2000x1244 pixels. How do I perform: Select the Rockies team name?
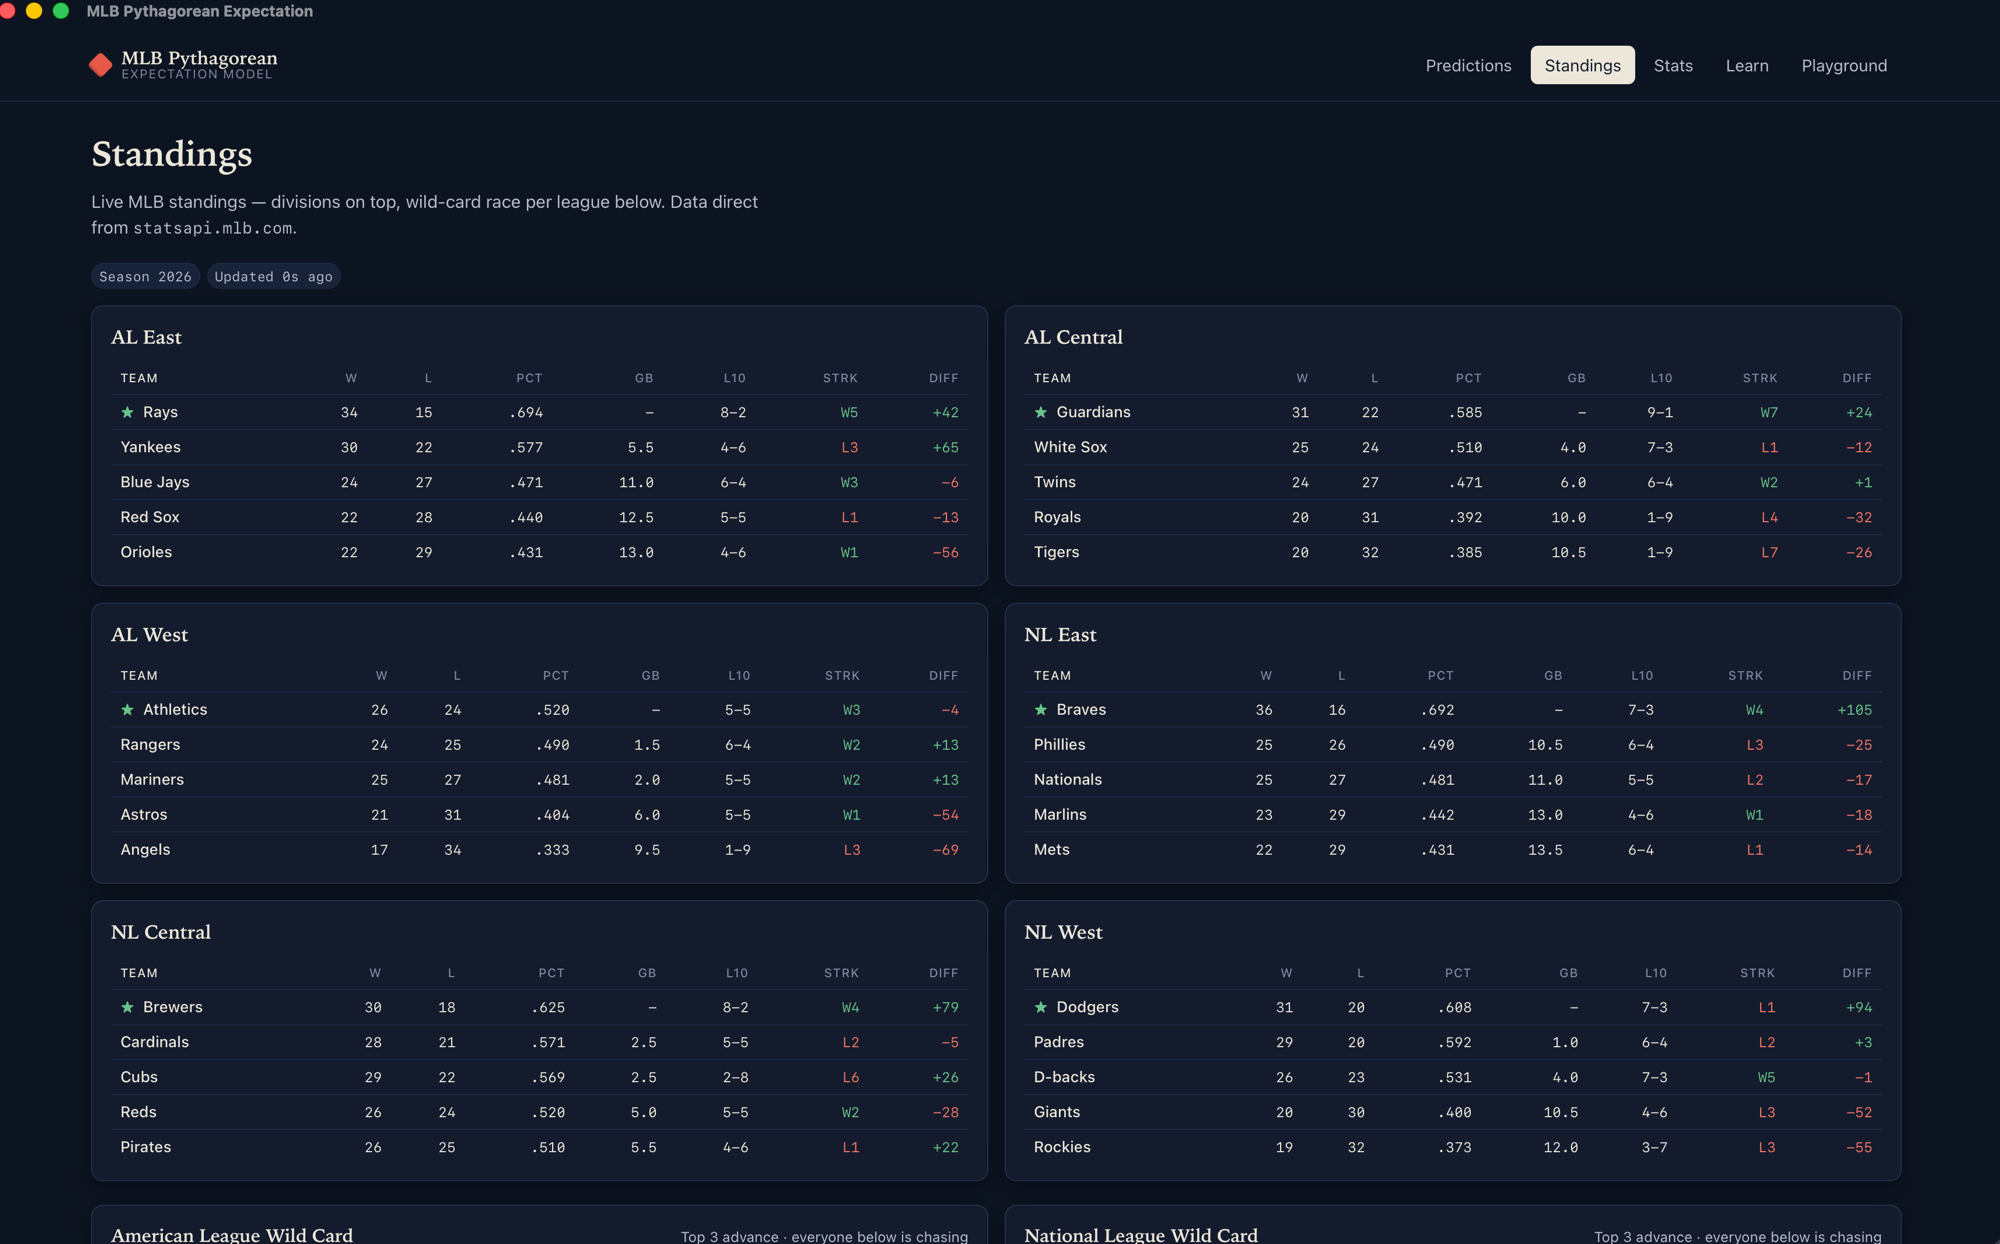point(1062,1147)
